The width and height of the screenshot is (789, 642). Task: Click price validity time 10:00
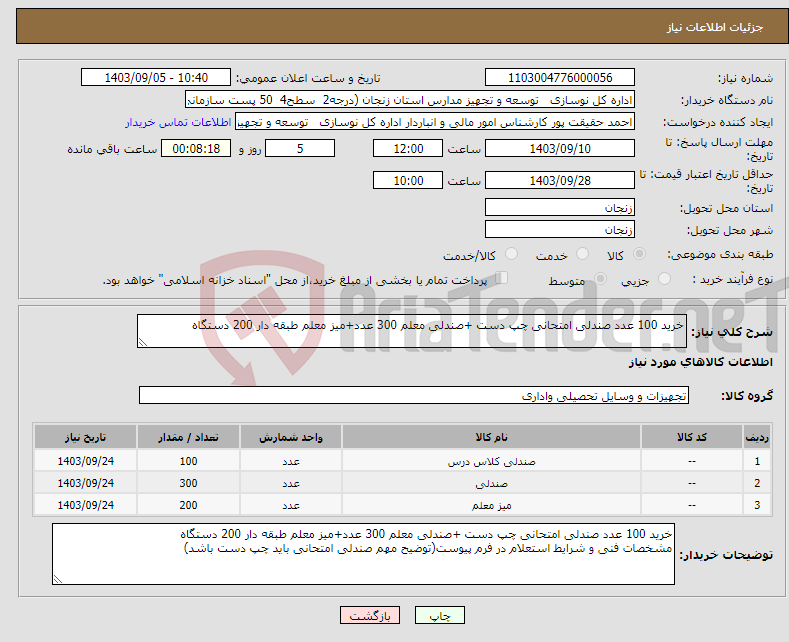408,180
